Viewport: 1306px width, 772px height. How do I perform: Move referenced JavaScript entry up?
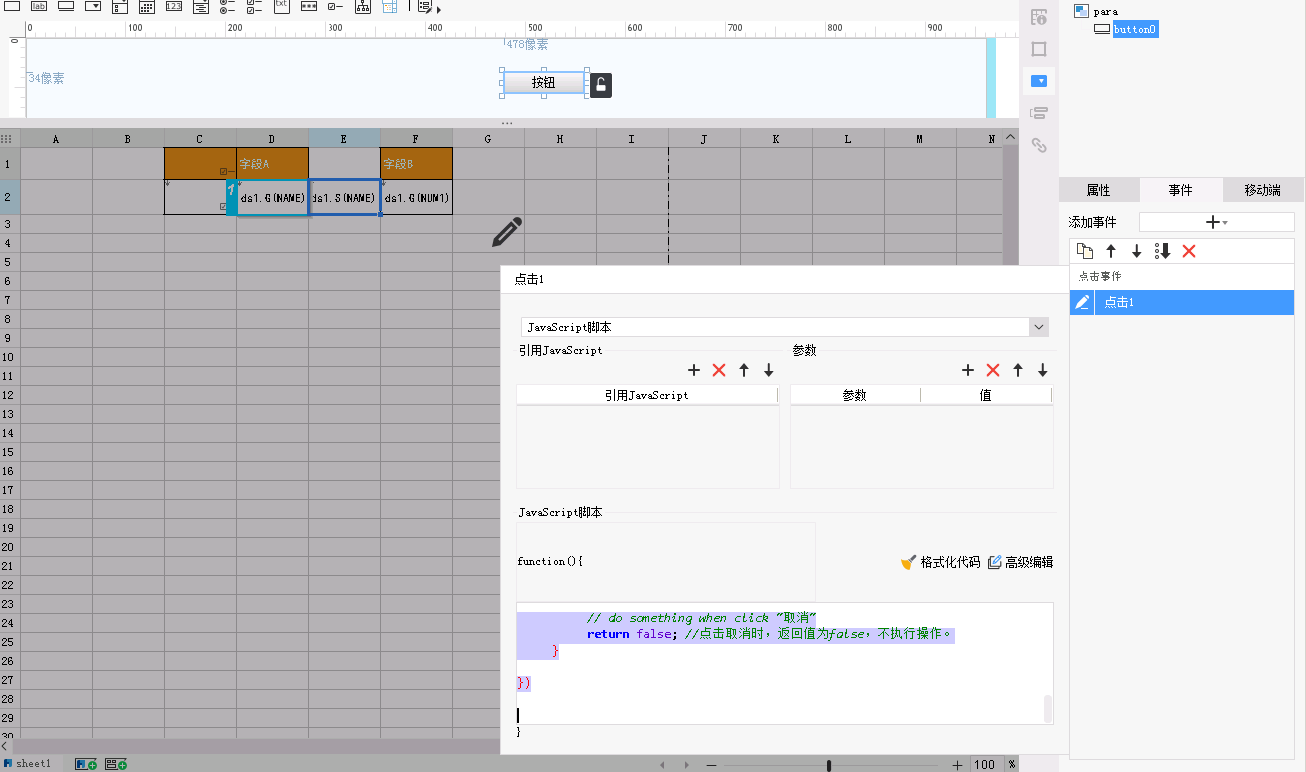coord(744,370)
